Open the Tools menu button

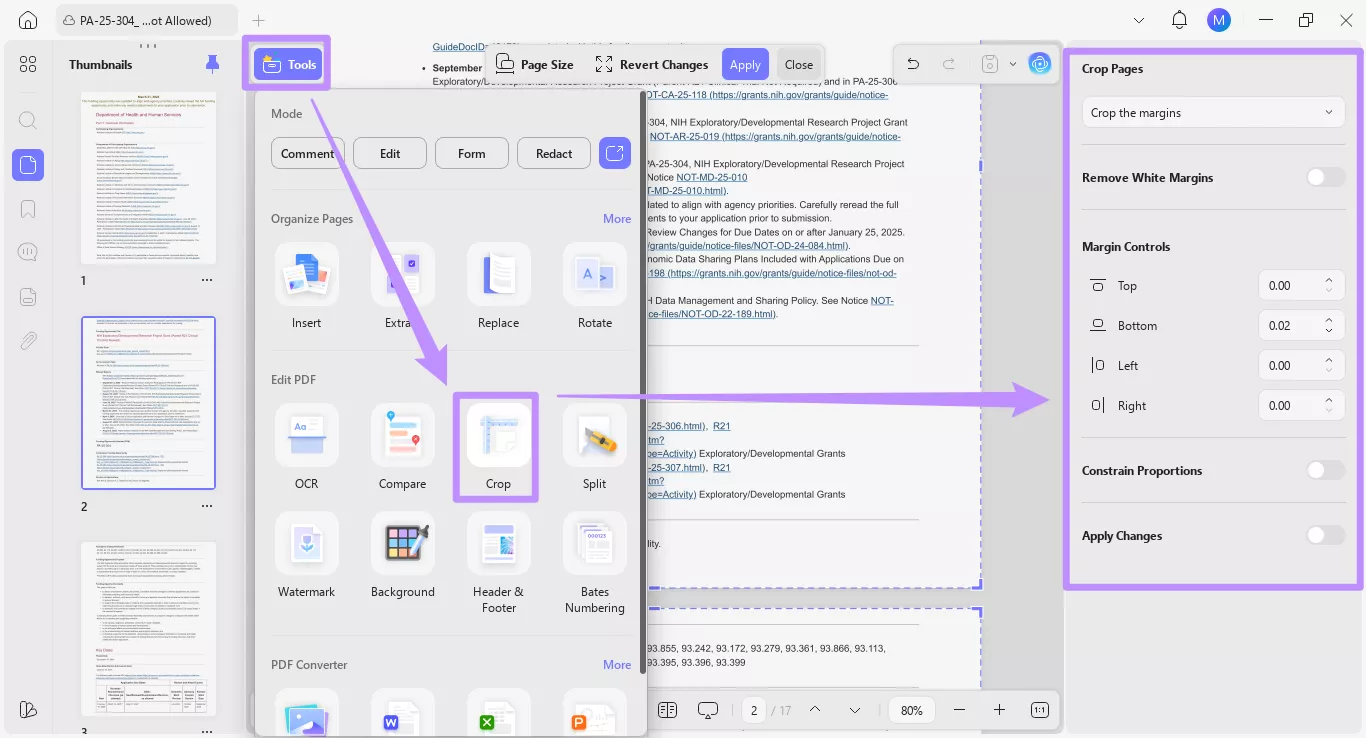[287, 65]
